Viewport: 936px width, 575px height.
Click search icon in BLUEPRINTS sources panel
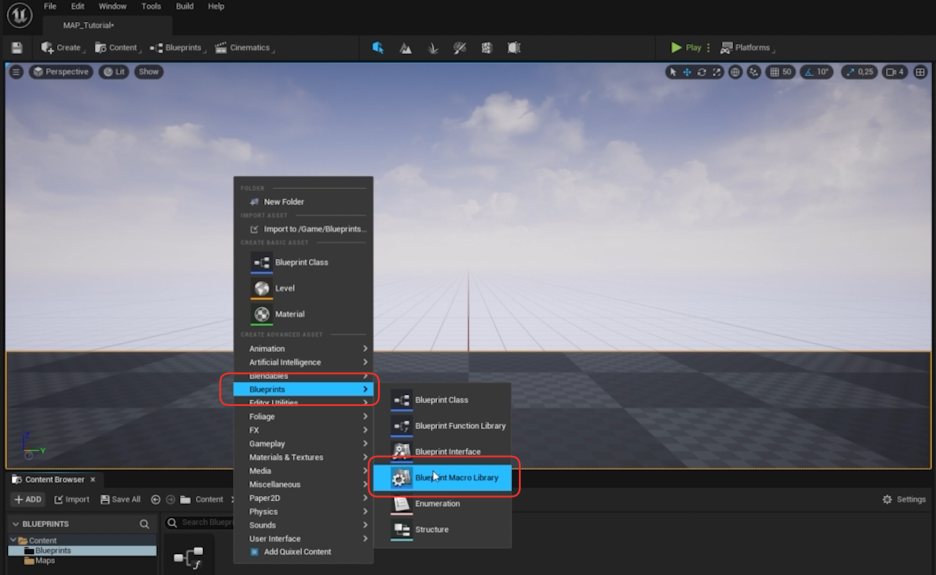pos(144,524)
